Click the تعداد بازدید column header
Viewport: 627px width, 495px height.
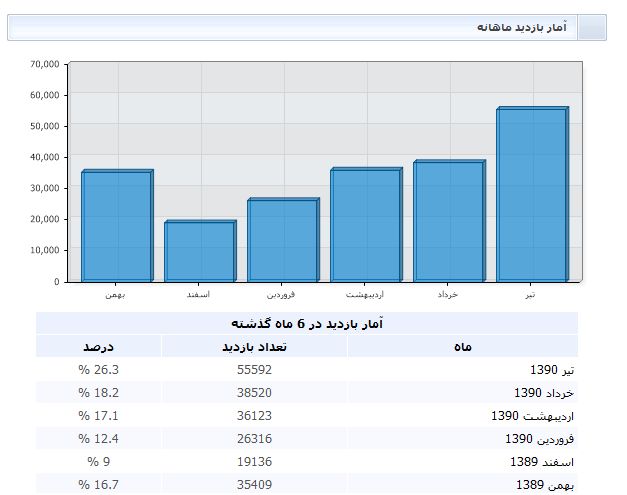click(x=254, y=346)
